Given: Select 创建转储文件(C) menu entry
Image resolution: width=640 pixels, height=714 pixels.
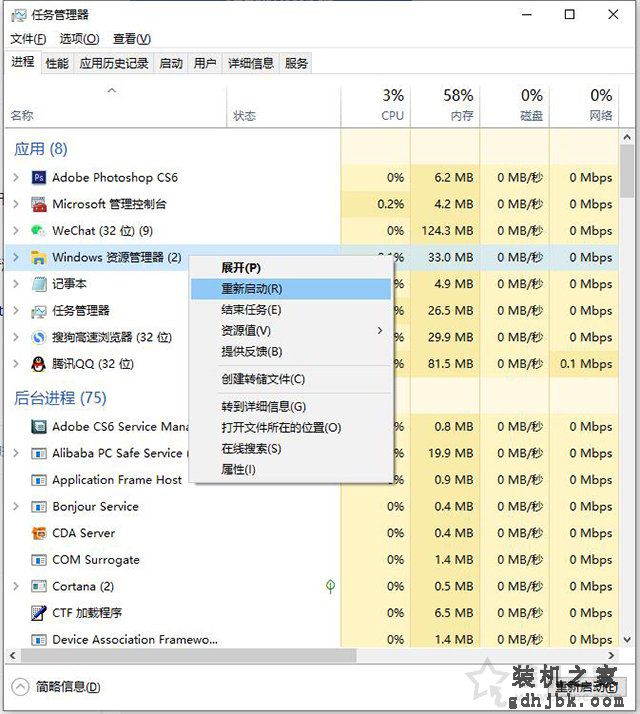Looking at the screenshot, I should point(291,379).
